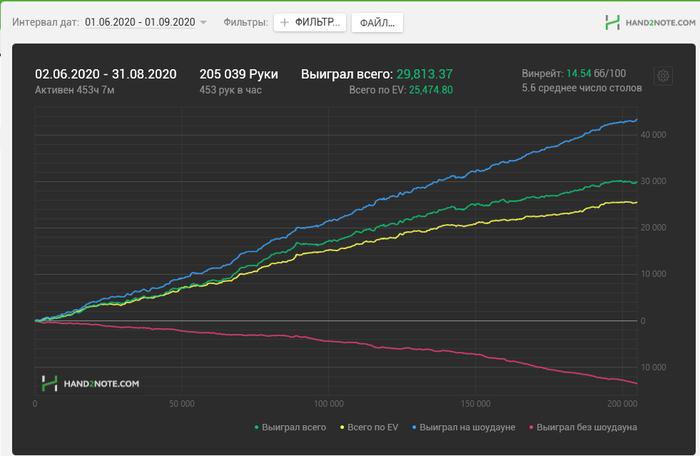The image size is (700, 456).
Task: Click the Активен 453ч 7м text
Action: (x=75, y=90)
